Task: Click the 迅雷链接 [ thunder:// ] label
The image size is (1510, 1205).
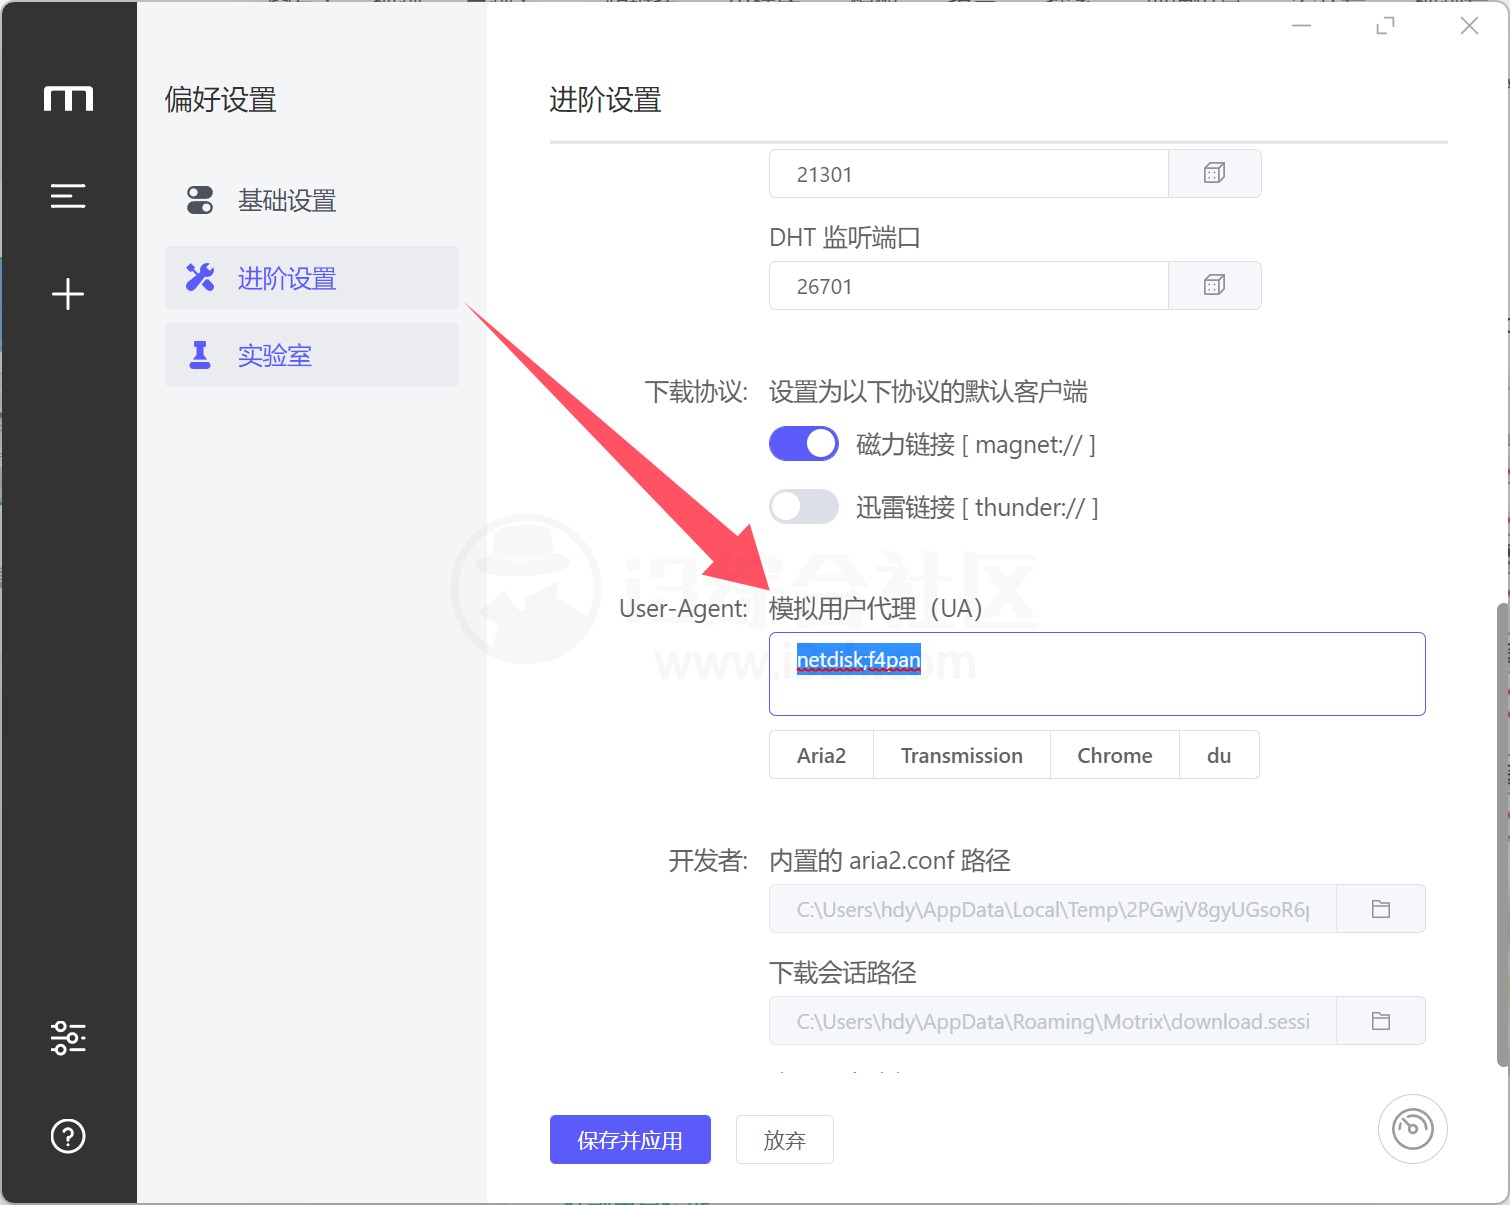Action: click(977, 507)
